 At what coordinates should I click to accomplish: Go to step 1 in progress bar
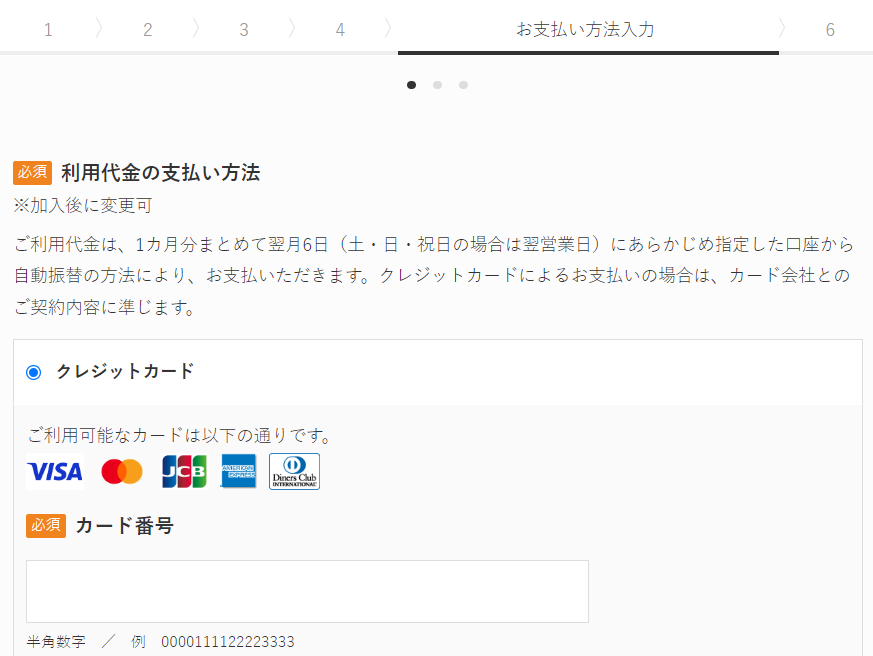tap(48, 30)
